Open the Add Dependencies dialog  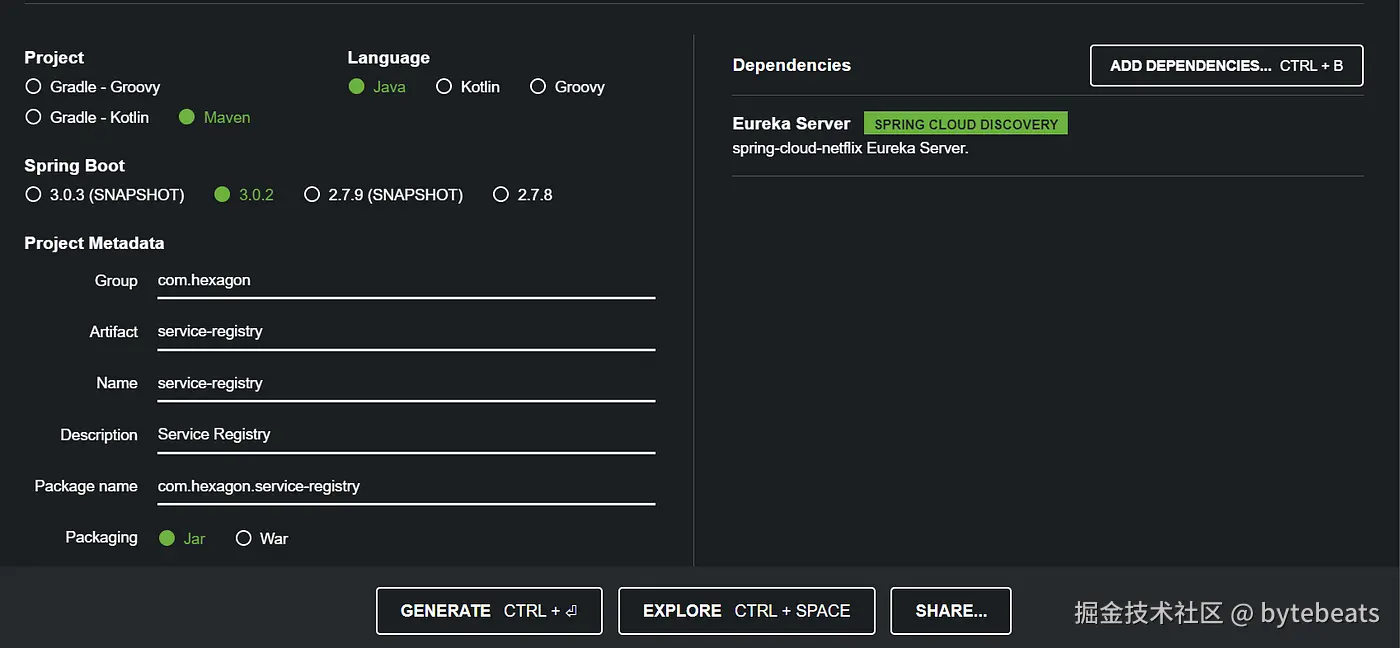(1226, 66)
